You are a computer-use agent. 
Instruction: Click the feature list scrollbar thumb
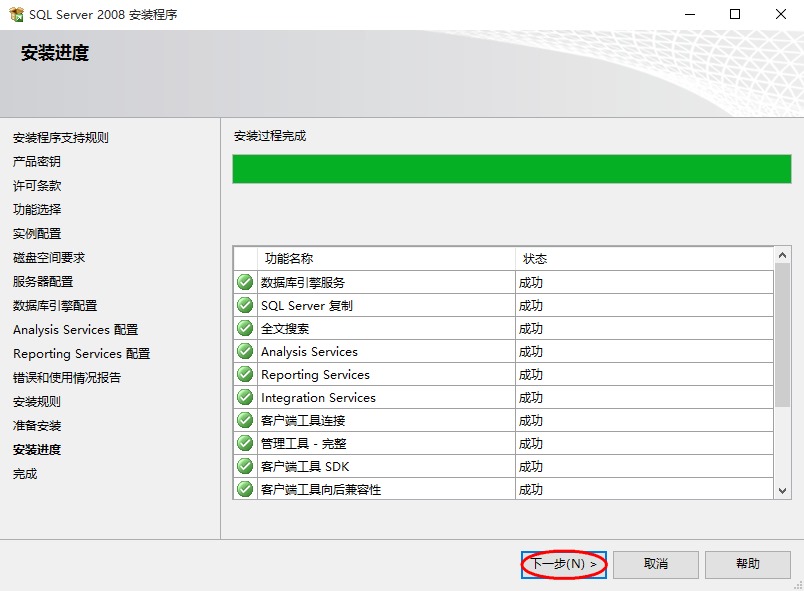(x=782, y=335)
